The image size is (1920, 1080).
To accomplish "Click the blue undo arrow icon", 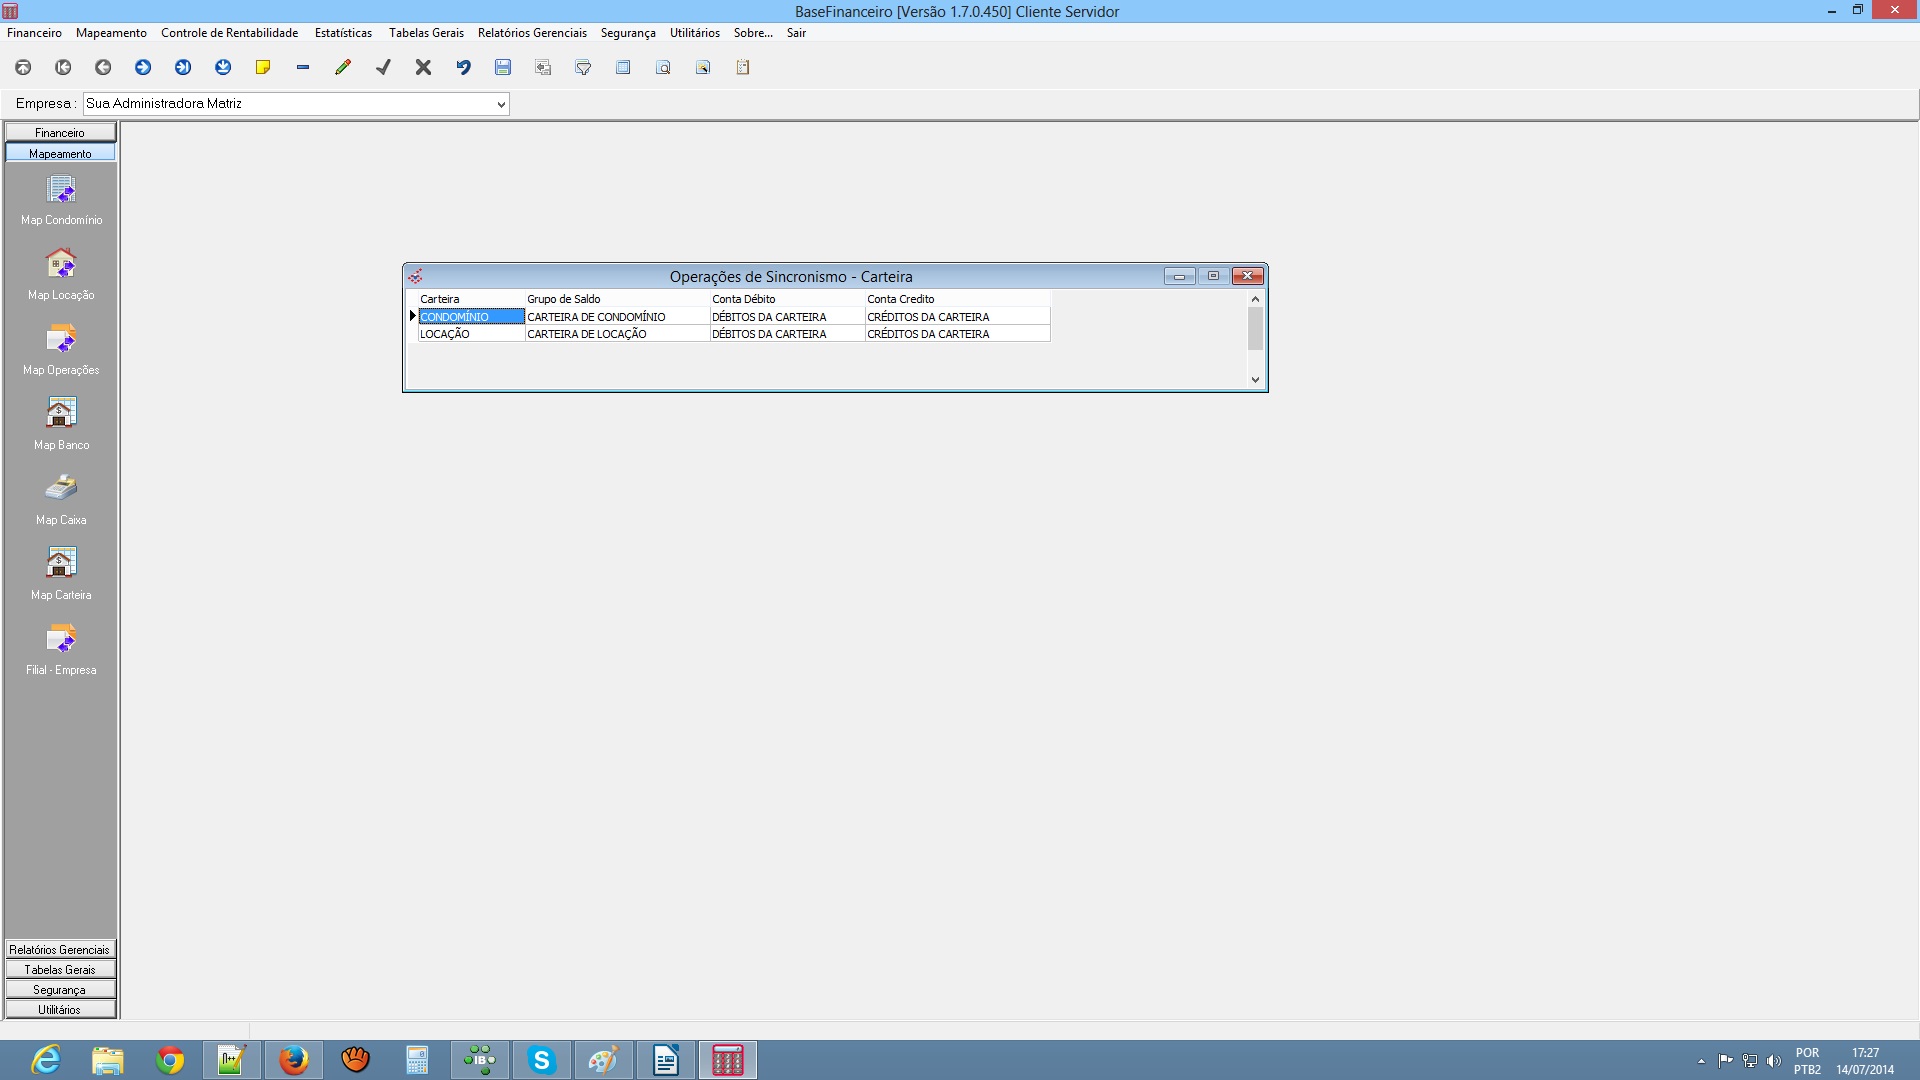I will click(x=463, y=67).
